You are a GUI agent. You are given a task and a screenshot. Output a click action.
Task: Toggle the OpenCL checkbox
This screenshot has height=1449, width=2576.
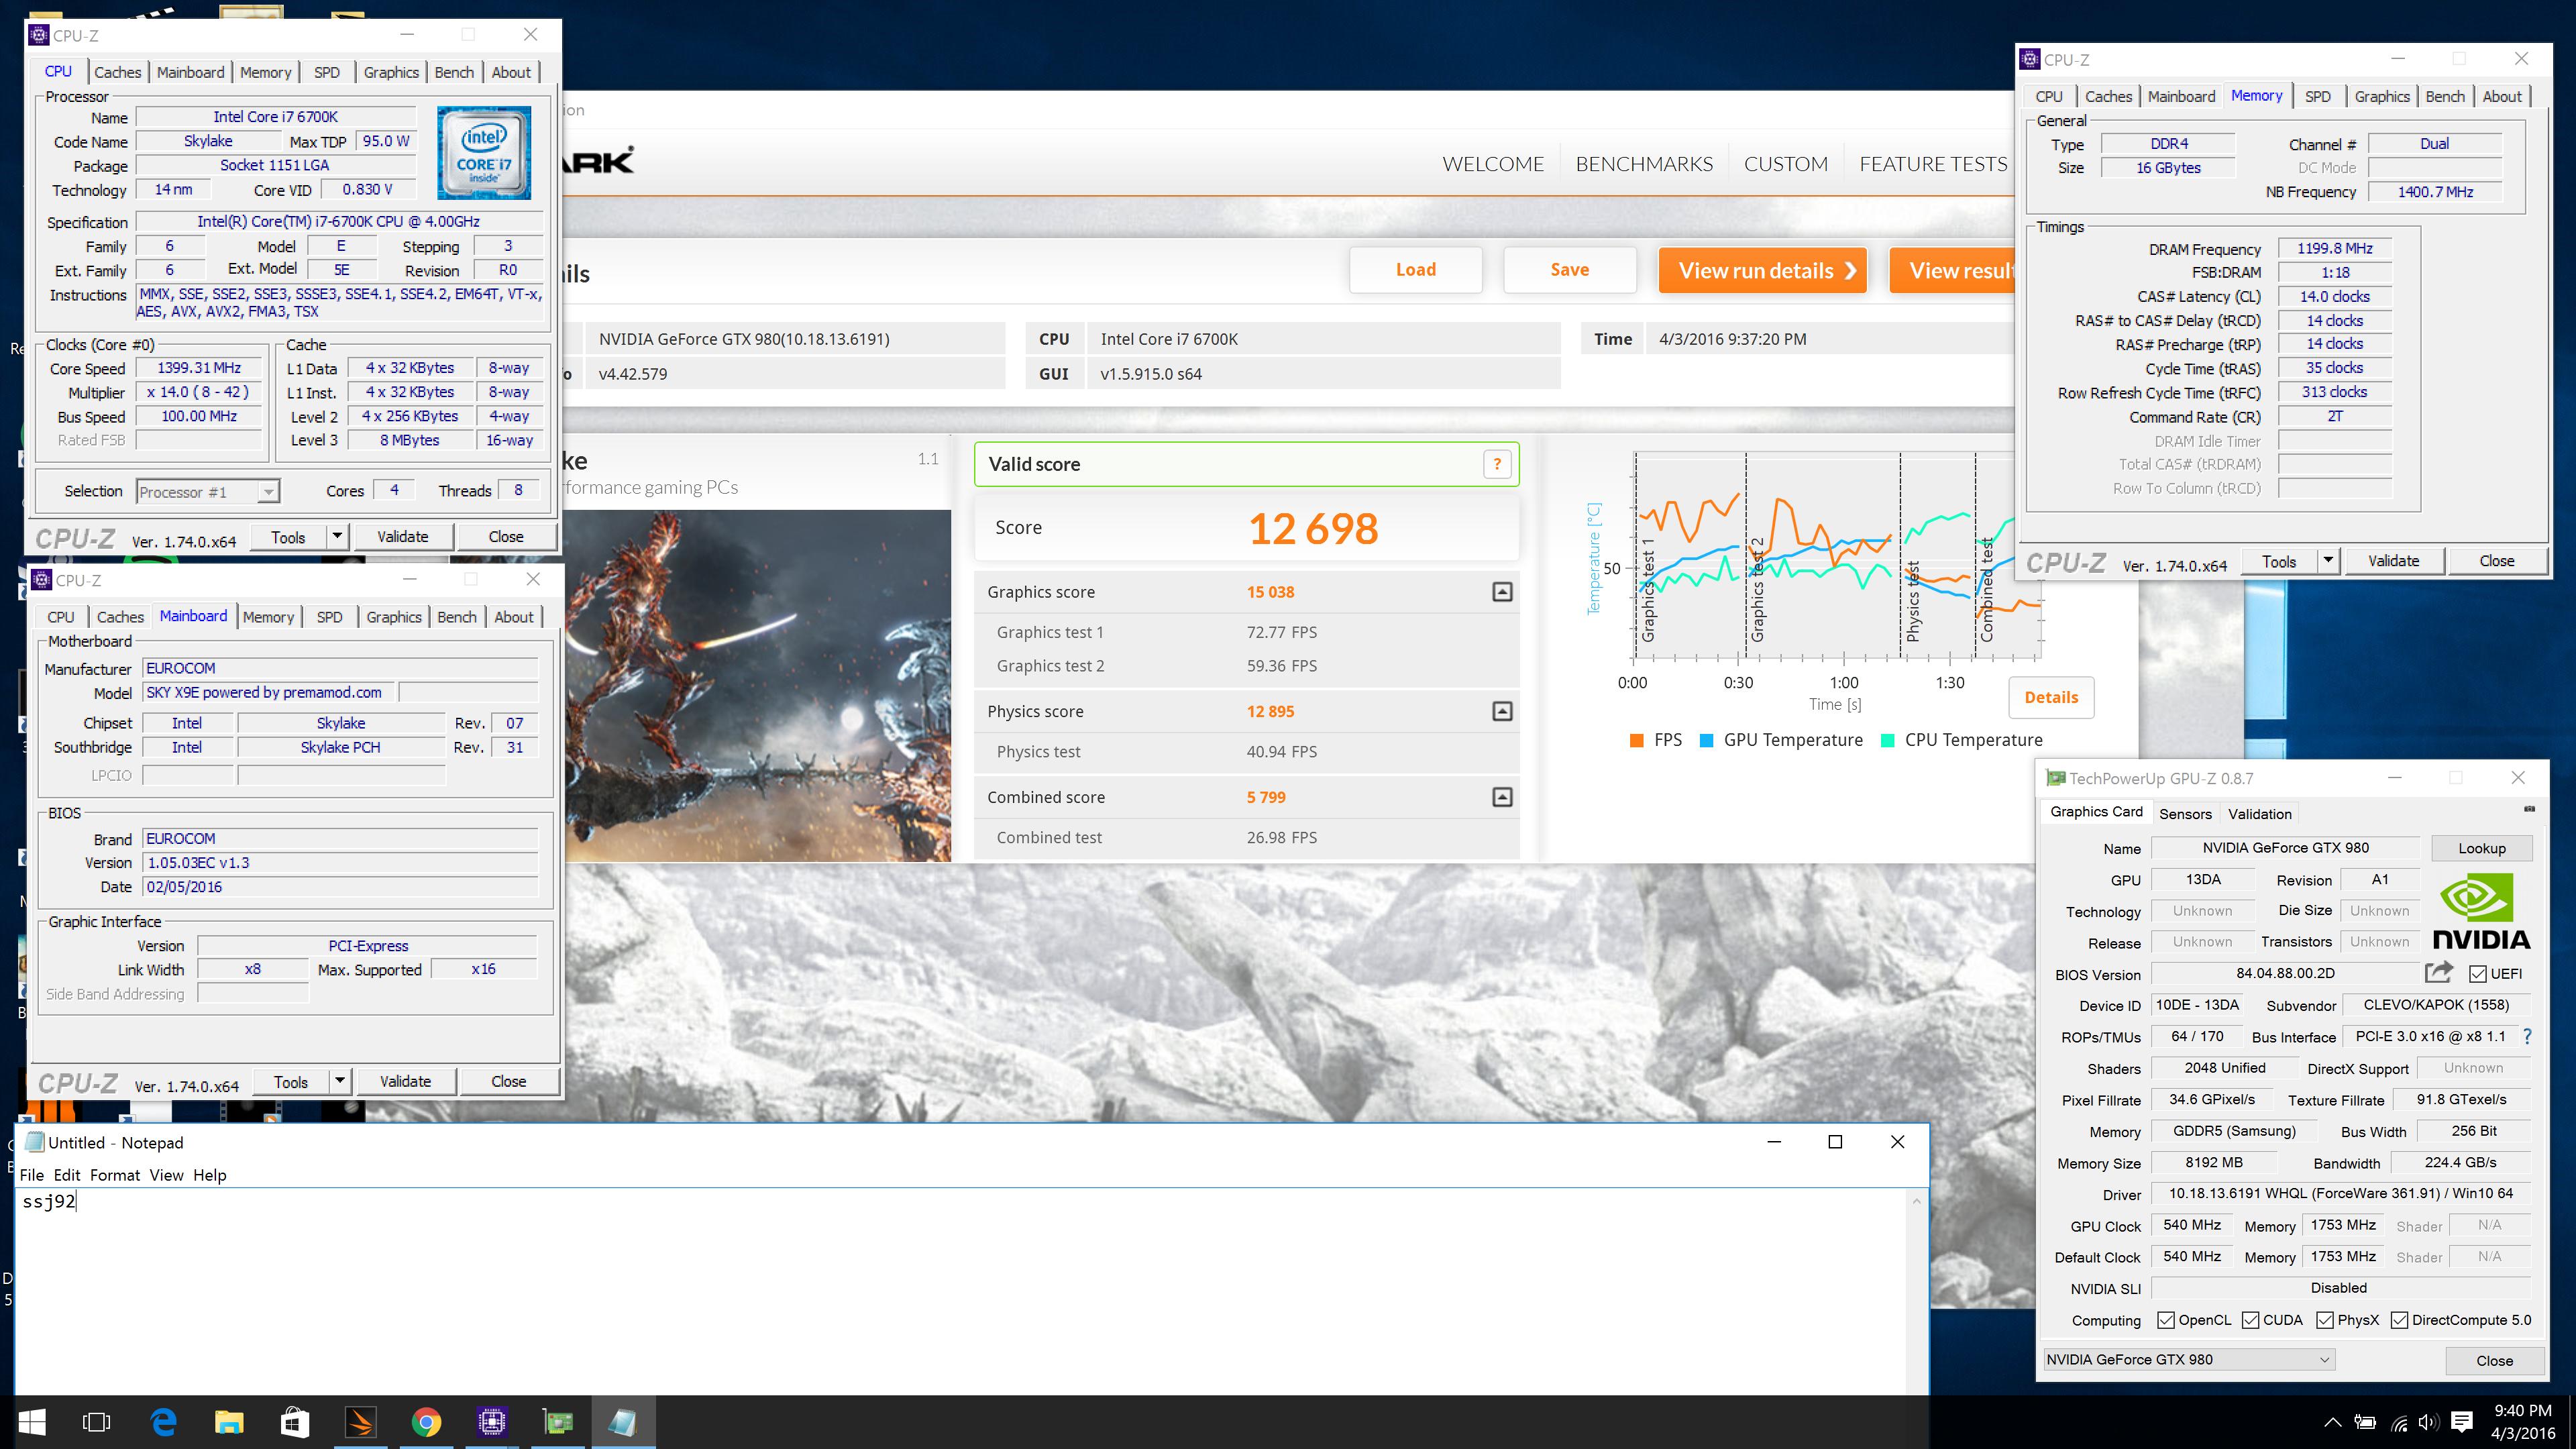[x=2166, y=1320]
